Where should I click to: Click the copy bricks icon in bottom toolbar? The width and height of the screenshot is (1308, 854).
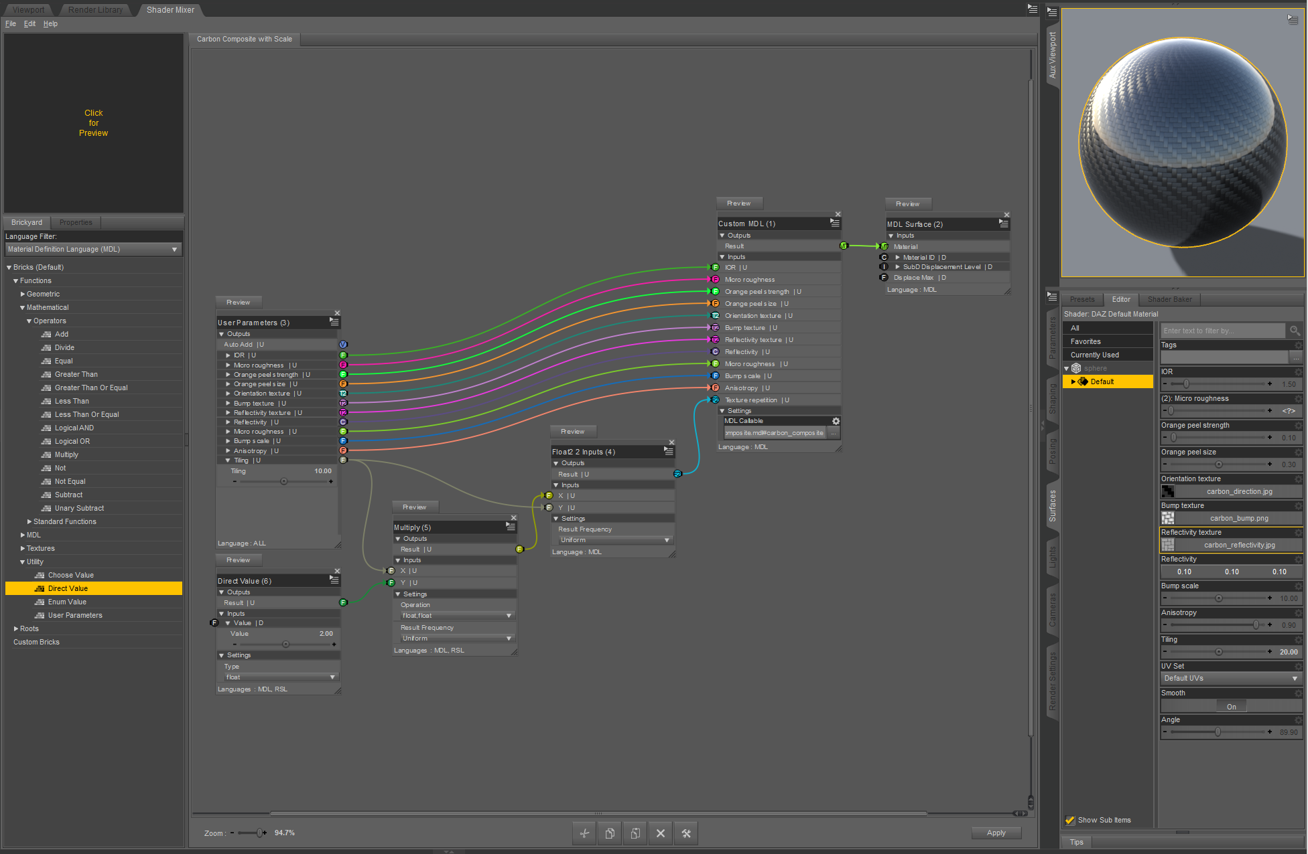pos(610,833)
